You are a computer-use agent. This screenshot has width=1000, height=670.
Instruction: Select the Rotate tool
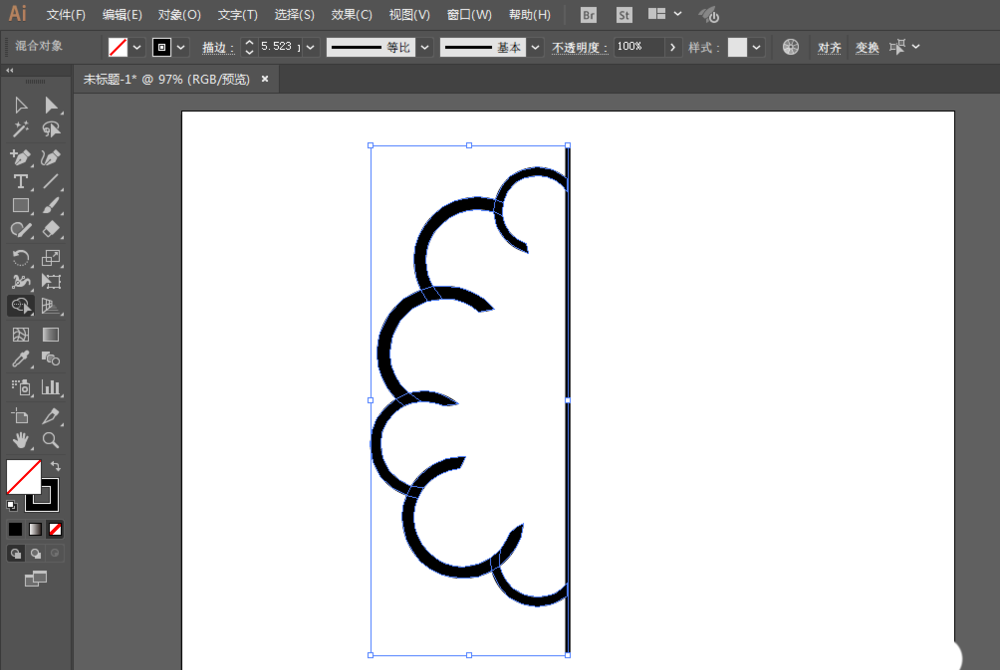click(x=20, y=257)
